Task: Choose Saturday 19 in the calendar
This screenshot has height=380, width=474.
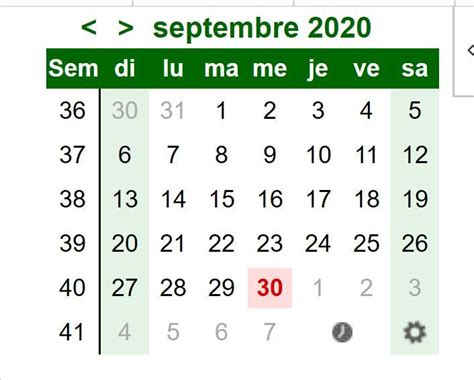Action: click(415, 199)
